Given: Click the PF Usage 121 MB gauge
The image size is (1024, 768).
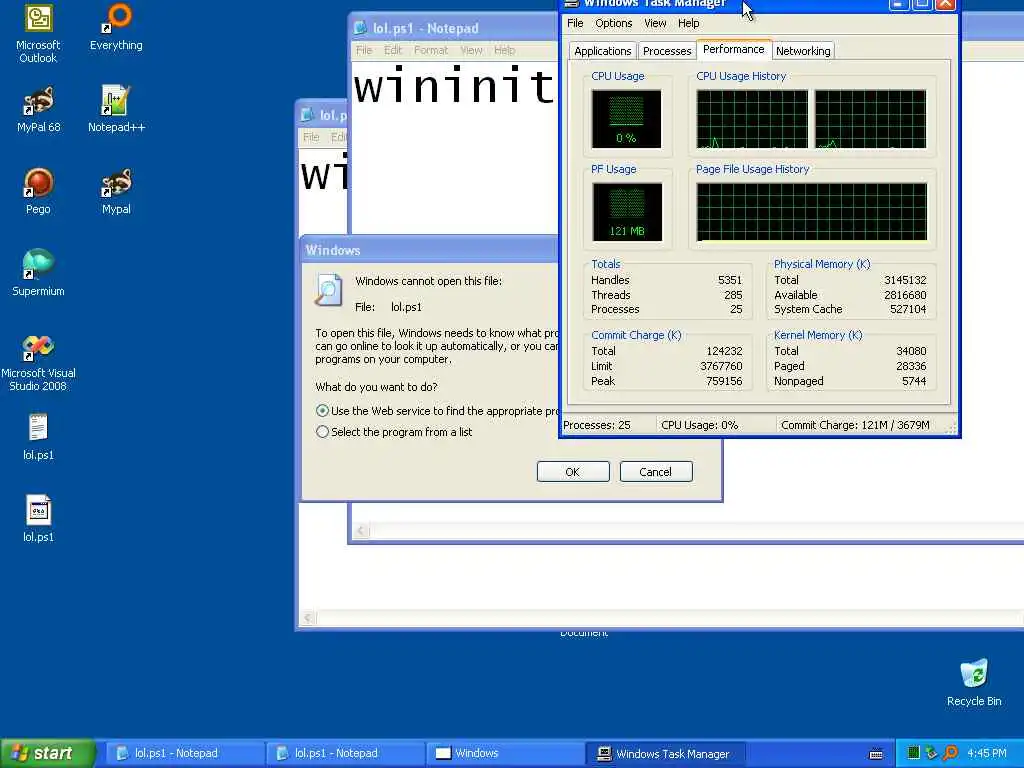Looking at the screenshot, I should click(x=627, y=212).
